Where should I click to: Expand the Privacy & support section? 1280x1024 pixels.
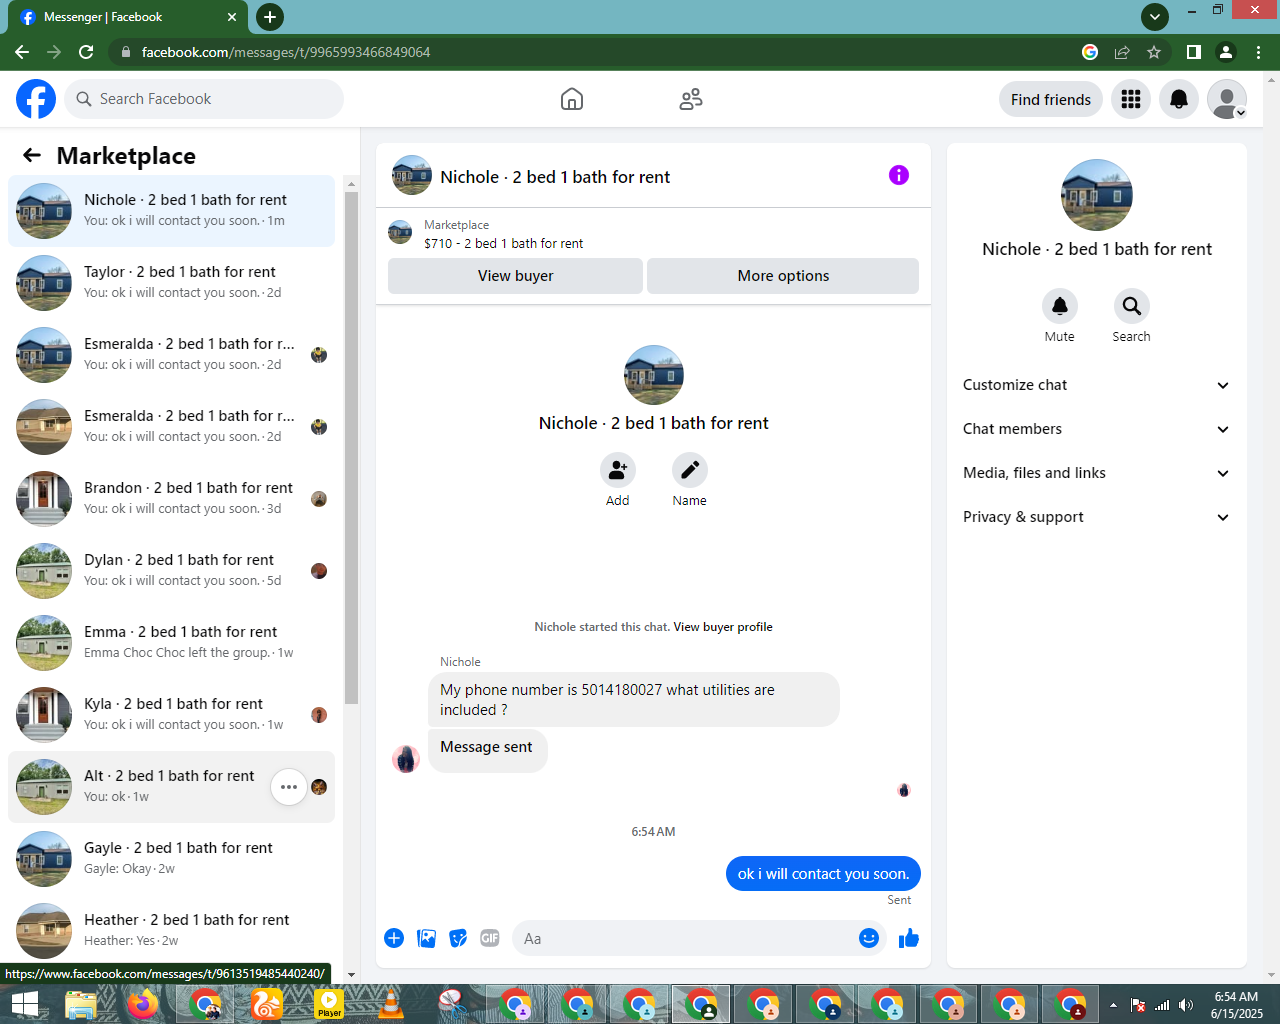tap(1097, 517)
